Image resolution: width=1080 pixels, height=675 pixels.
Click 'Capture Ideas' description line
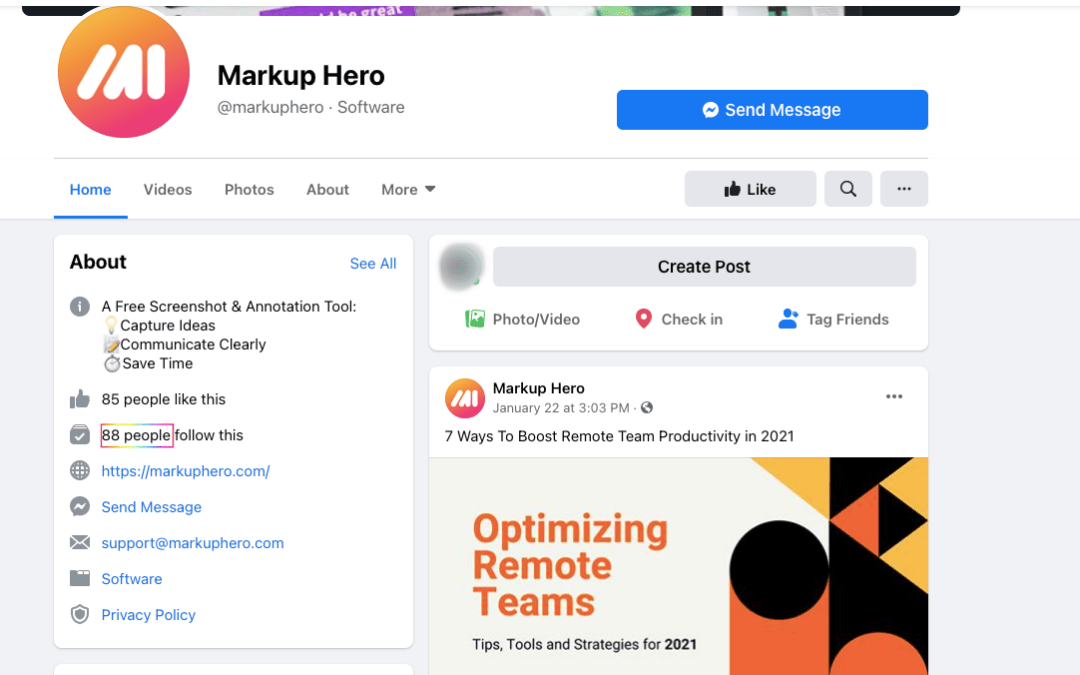pyautogui.click(x=167, y=325)
